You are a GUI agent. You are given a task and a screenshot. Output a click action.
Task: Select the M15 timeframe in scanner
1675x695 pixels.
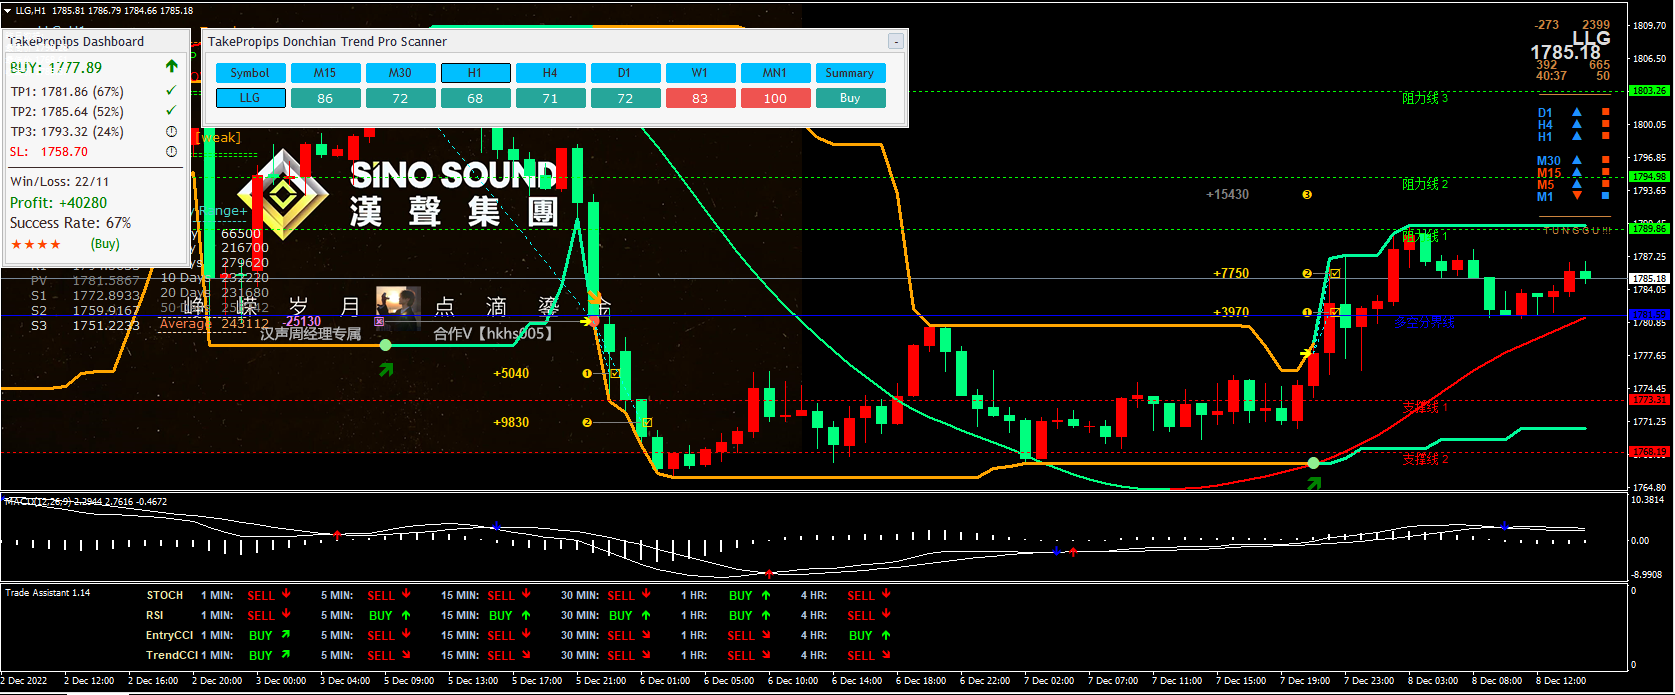325,73
